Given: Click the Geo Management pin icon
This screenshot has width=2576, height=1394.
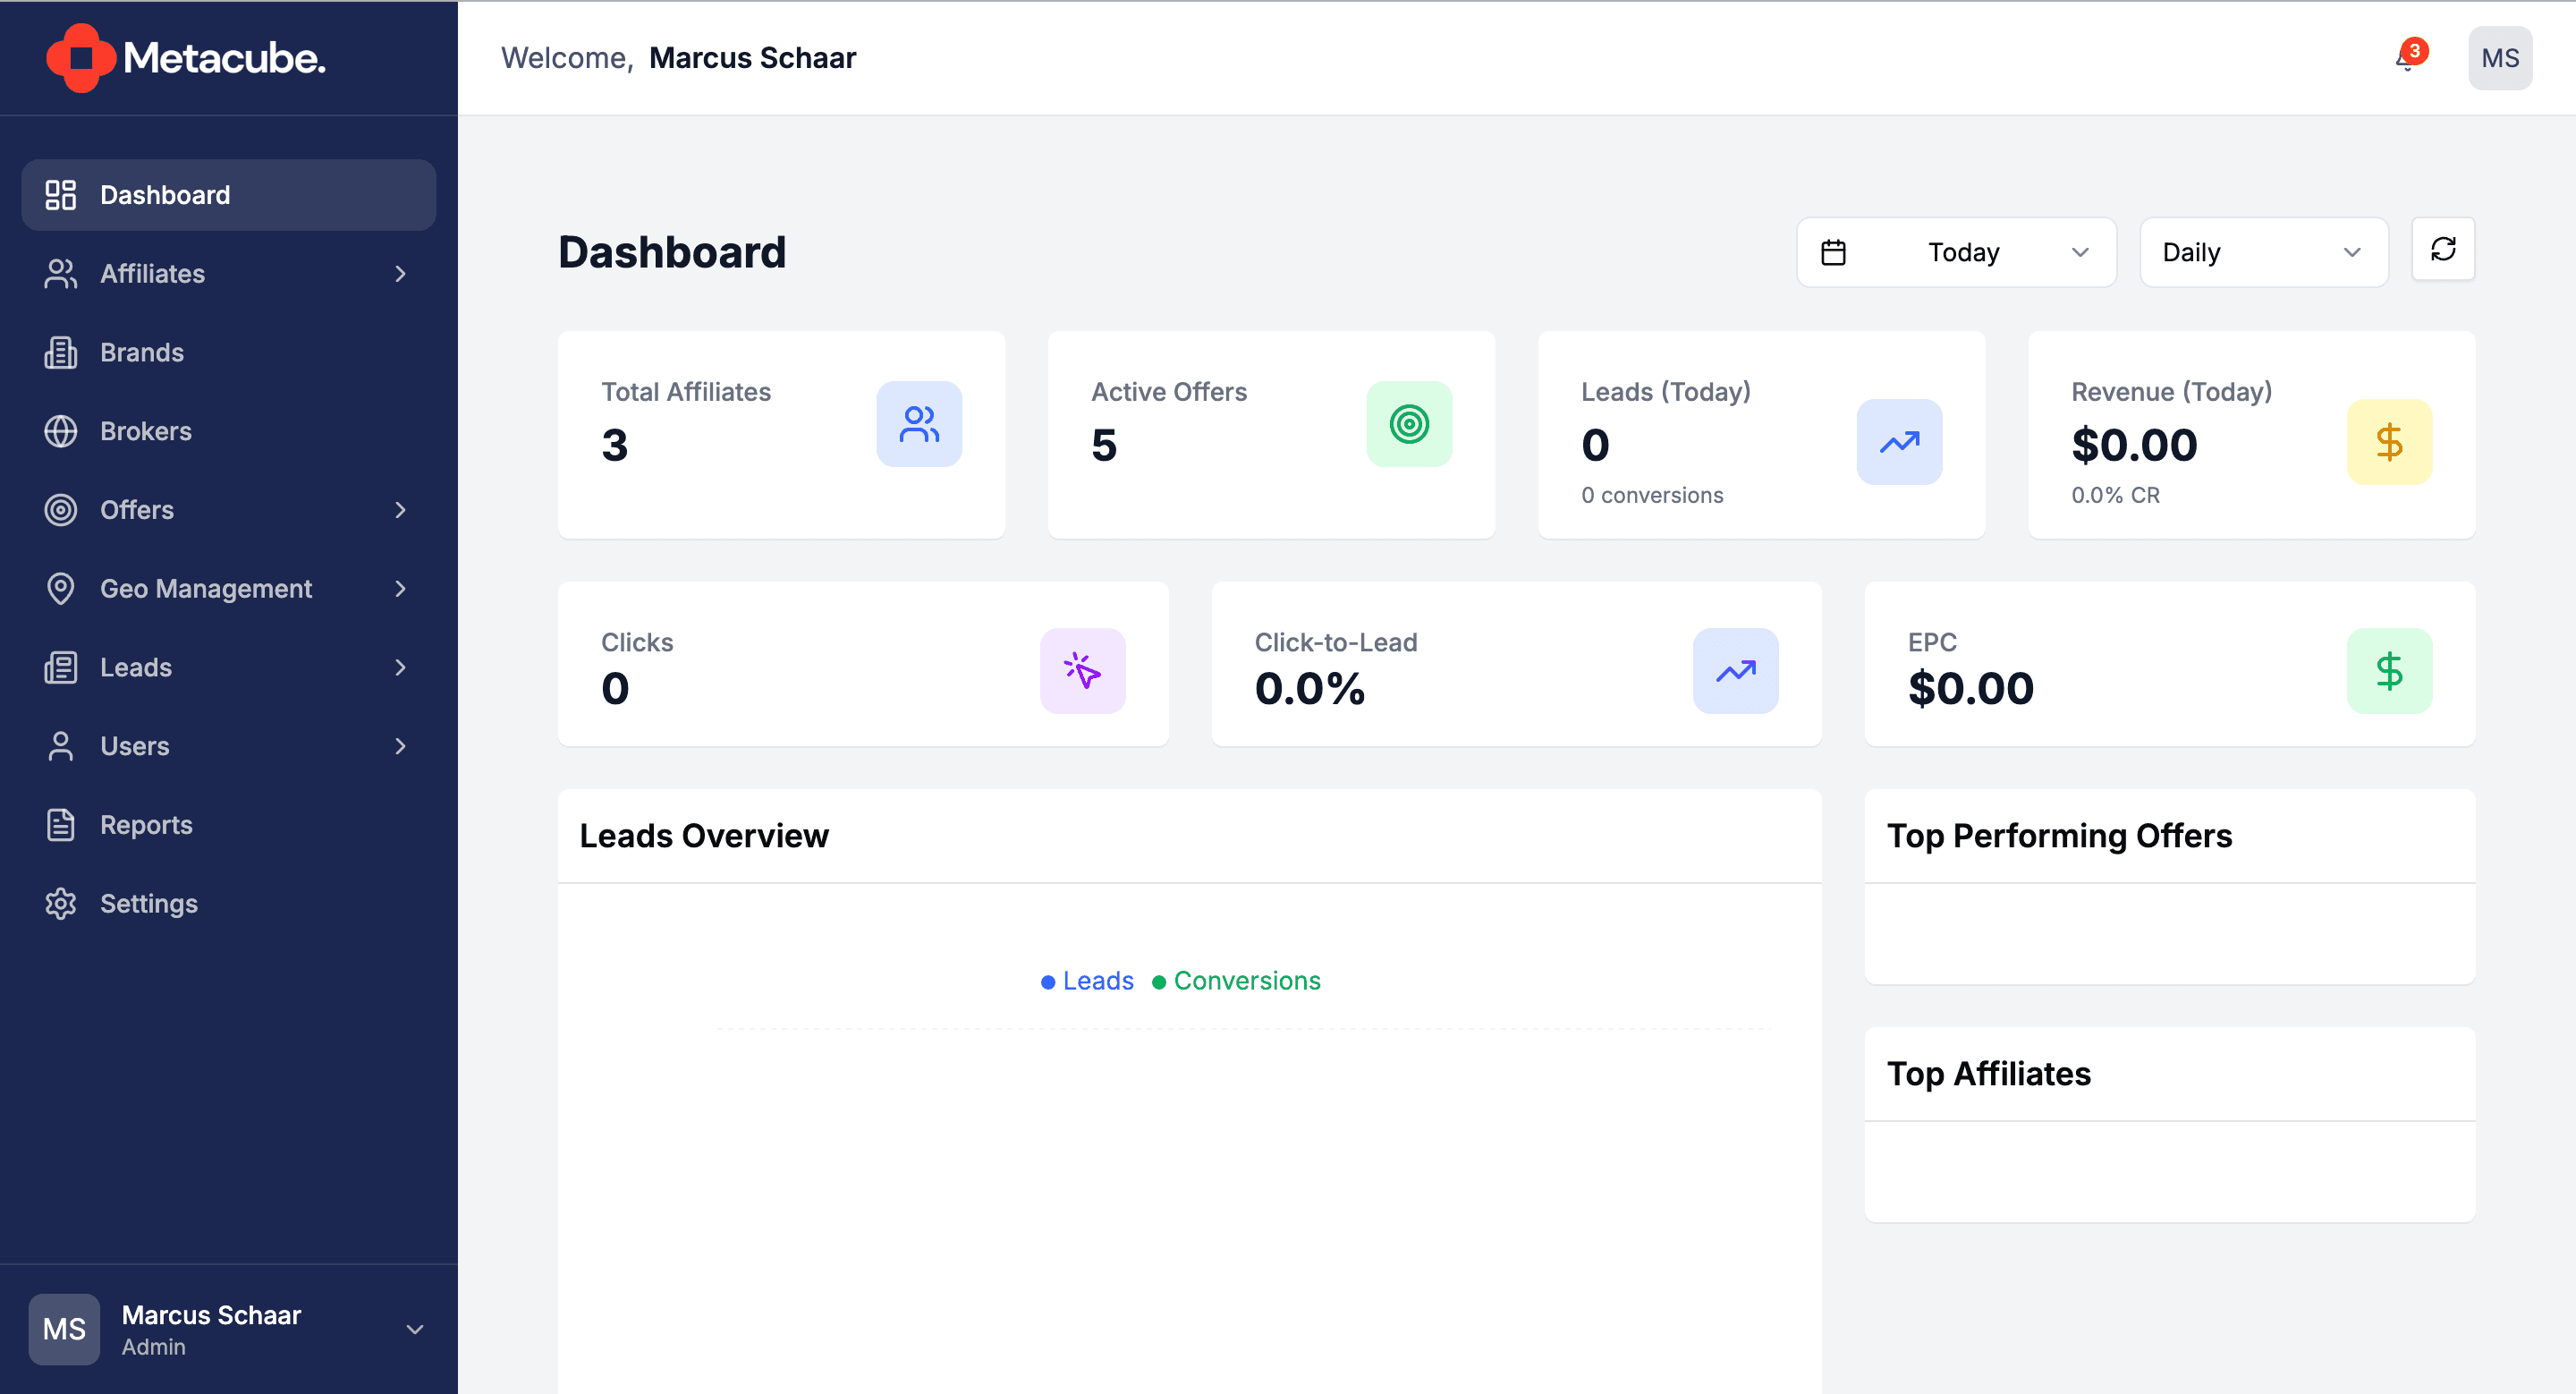Looking at the screenshot, I should point(61,589).
